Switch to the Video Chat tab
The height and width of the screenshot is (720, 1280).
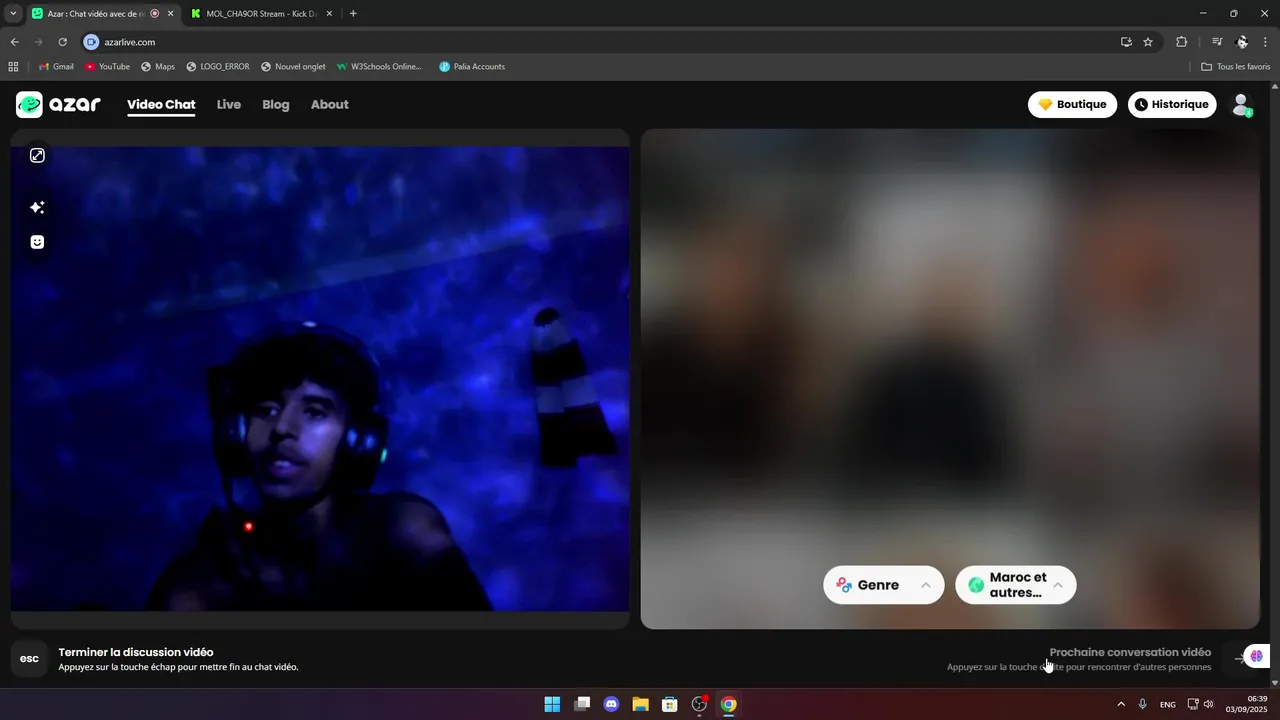(161, 104)
